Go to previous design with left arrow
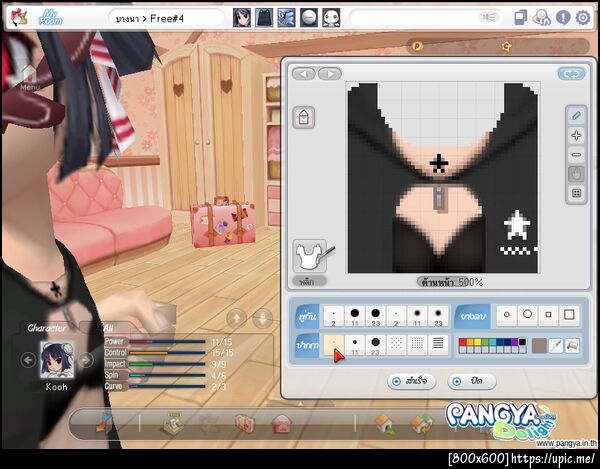The image size is (600, 469). 304,73
